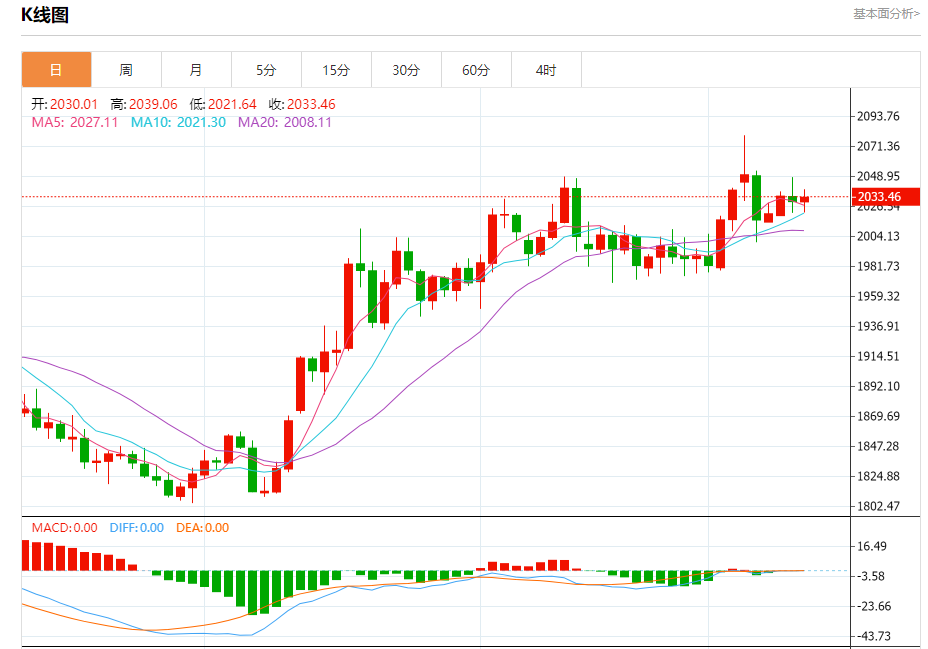Click the 1869.69 price axis label

tap(878, 416)
